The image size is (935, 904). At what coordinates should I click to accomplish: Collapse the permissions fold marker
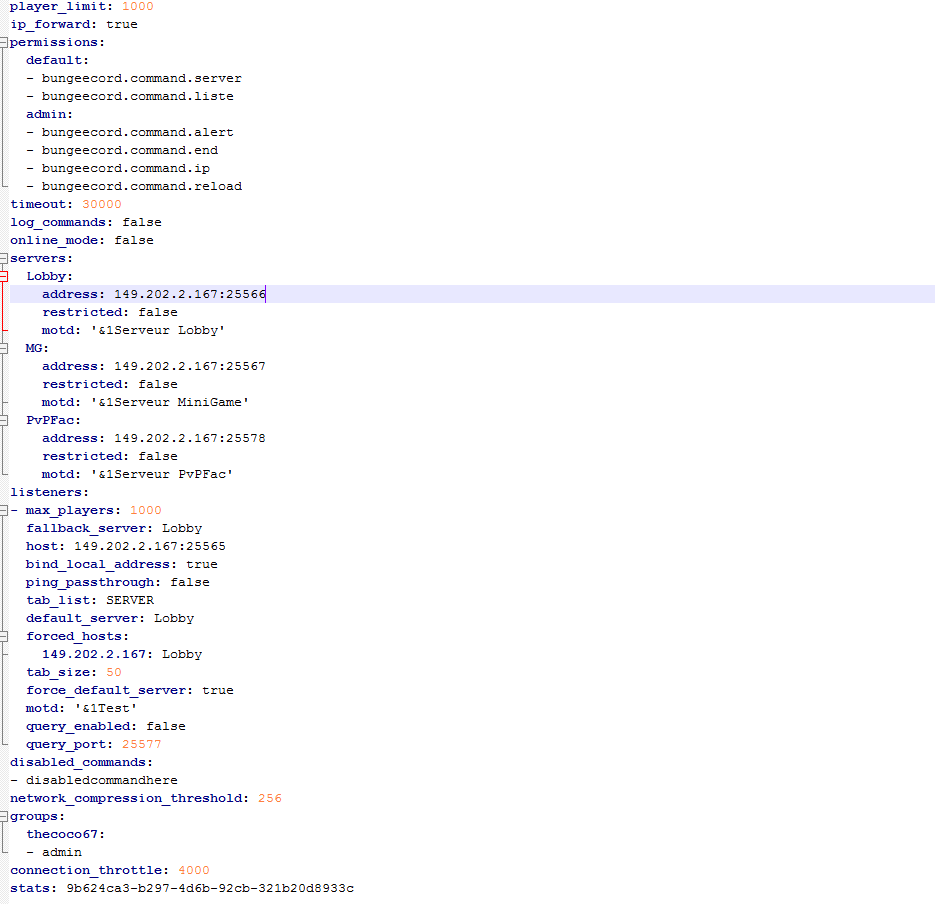pos(4,42)
